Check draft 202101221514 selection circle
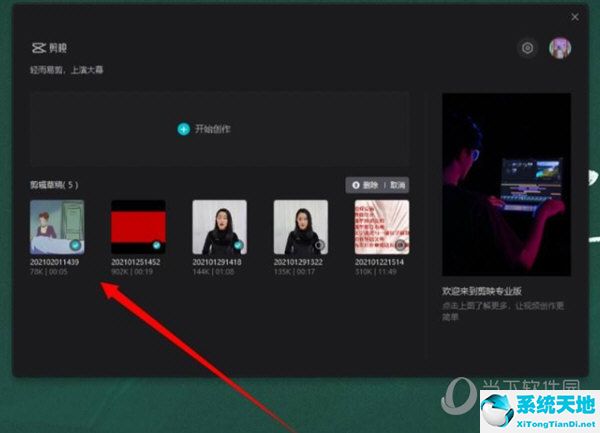The height and width of the screenshot is (433, 600). pos(401,244)
